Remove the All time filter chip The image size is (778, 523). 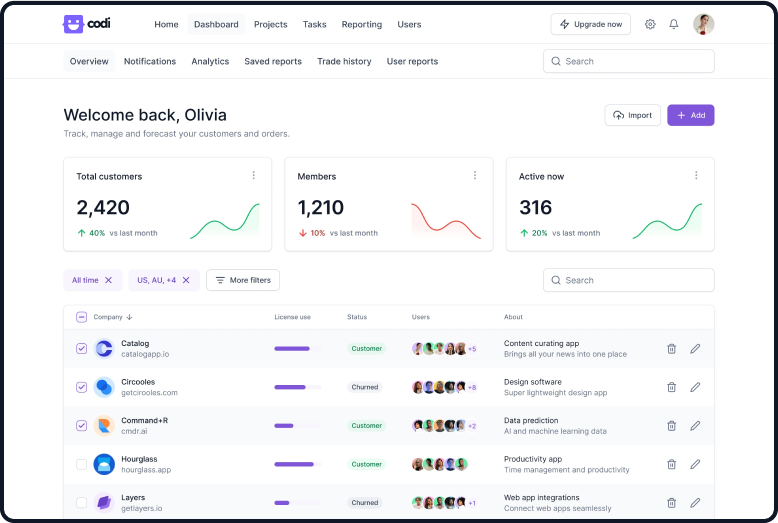(109, 280)
